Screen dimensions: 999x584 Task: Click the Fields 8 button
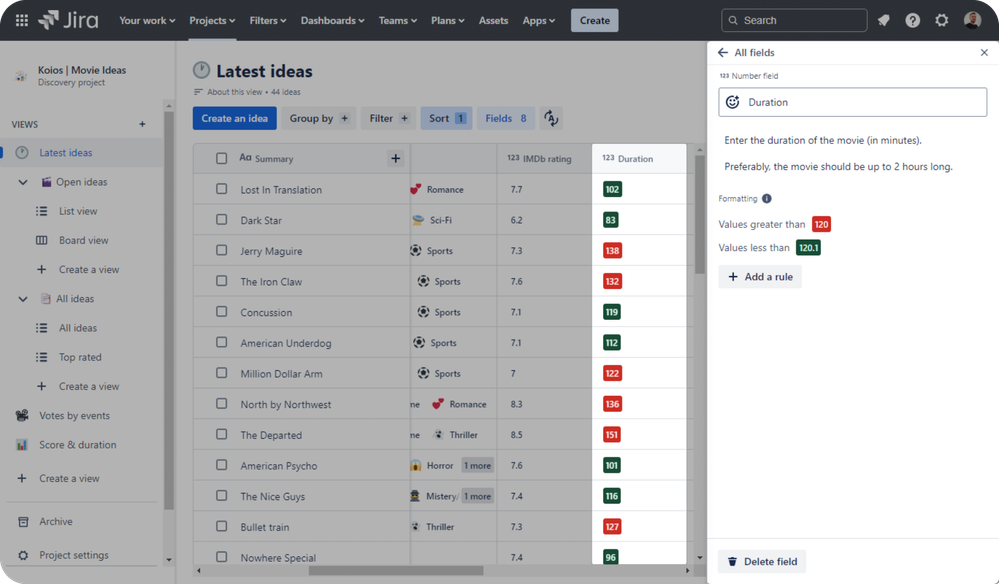tap(506, 118)
